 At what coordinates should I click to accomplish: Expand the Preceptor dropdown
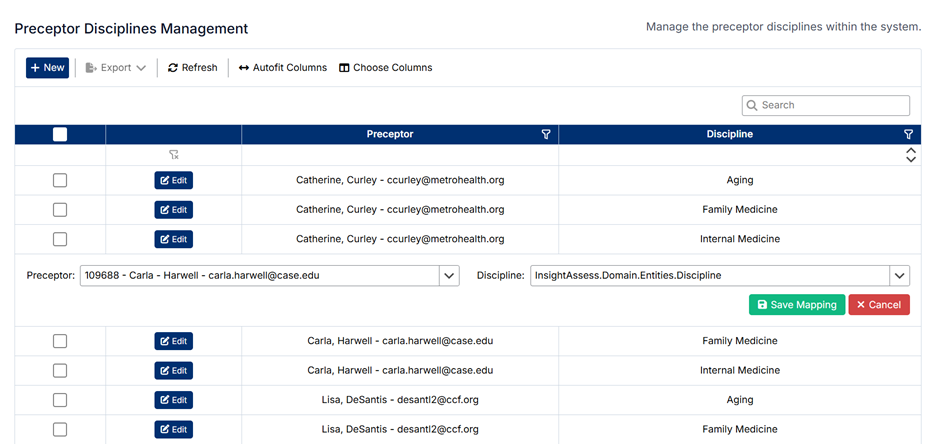pos(448,276)
